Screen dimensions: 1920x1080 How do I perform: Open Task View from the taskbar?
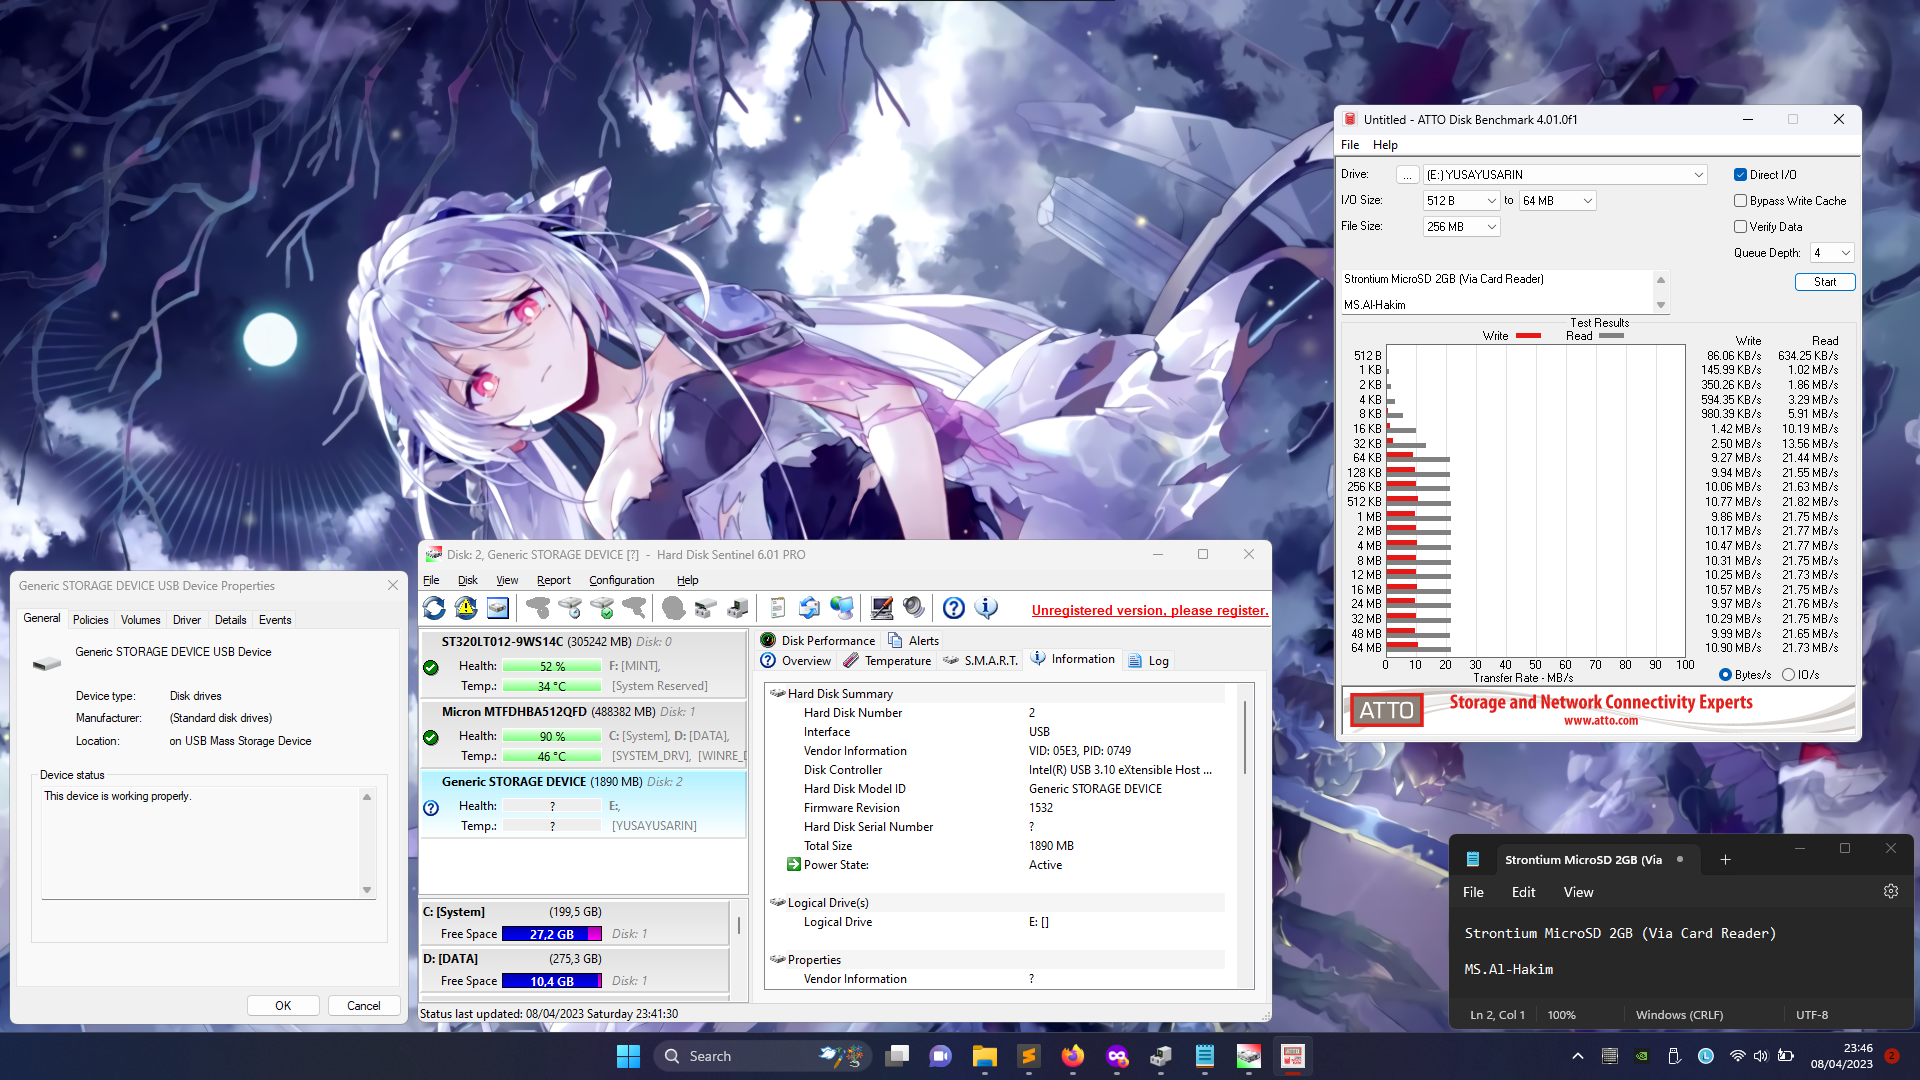(897, 1056)
